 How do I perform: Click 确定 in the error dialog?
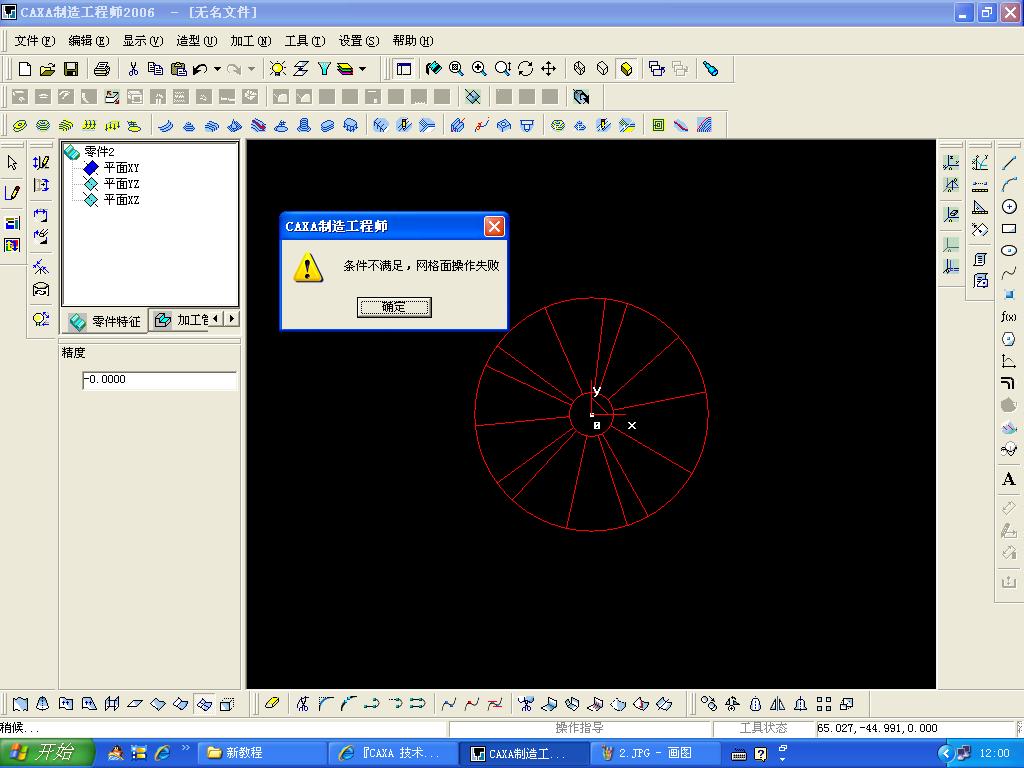(394, 307)
